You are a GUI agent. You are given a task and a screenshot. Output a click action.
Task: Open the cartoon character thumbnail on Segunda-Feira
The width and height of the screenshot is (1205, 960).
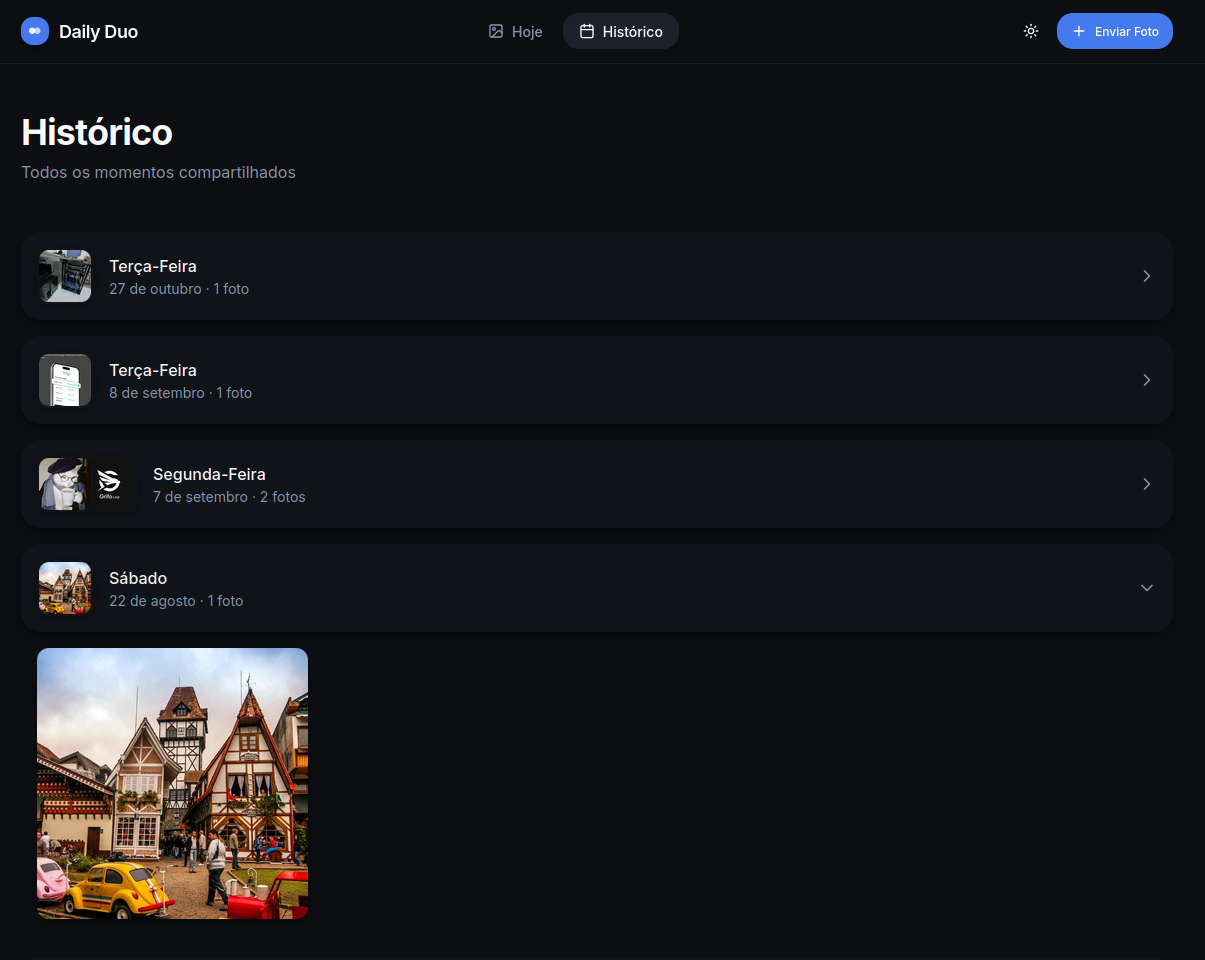[63, 484]
